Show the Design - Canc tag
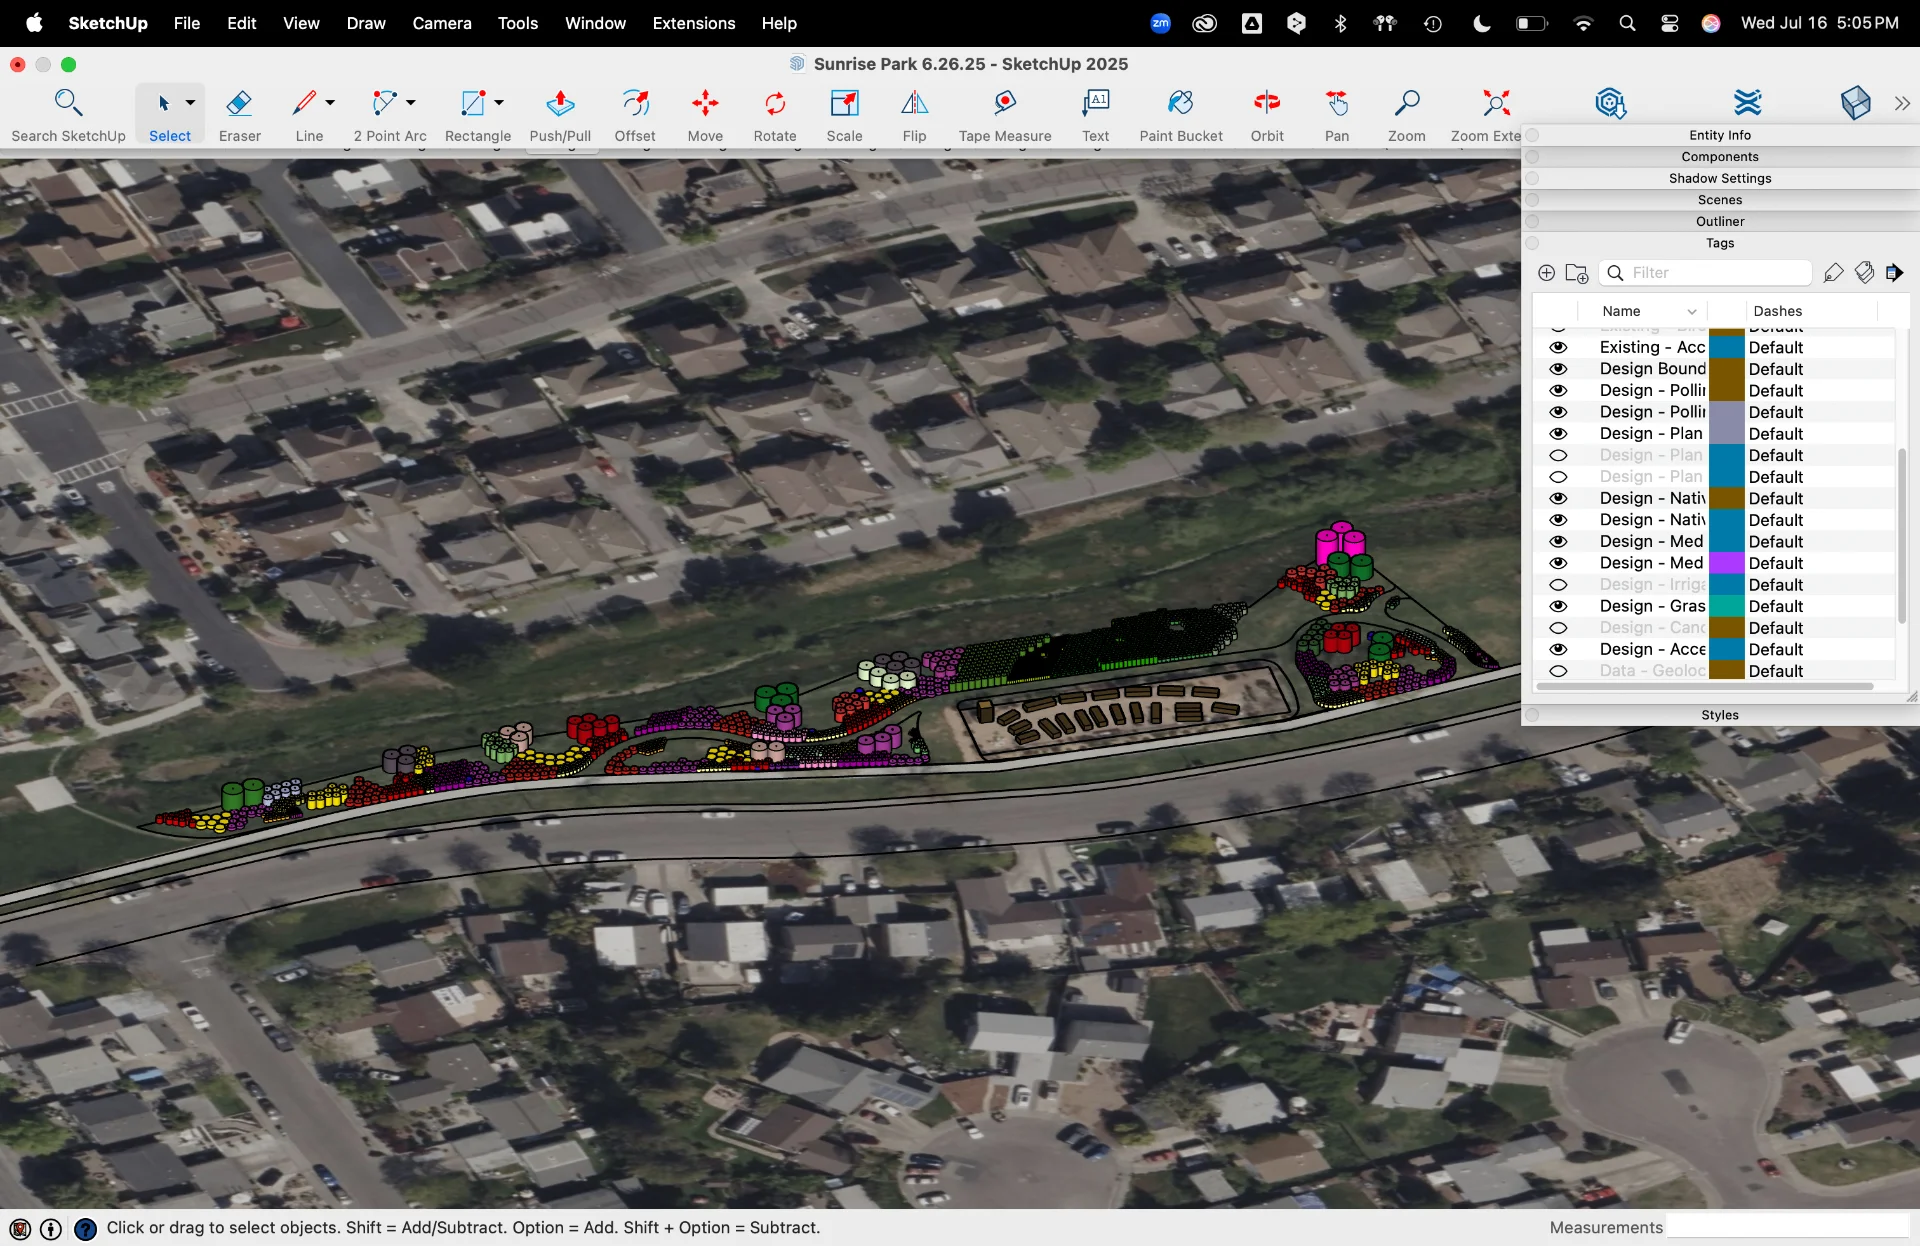This screenshot has width=1920, height=1246. (1558, 628)
